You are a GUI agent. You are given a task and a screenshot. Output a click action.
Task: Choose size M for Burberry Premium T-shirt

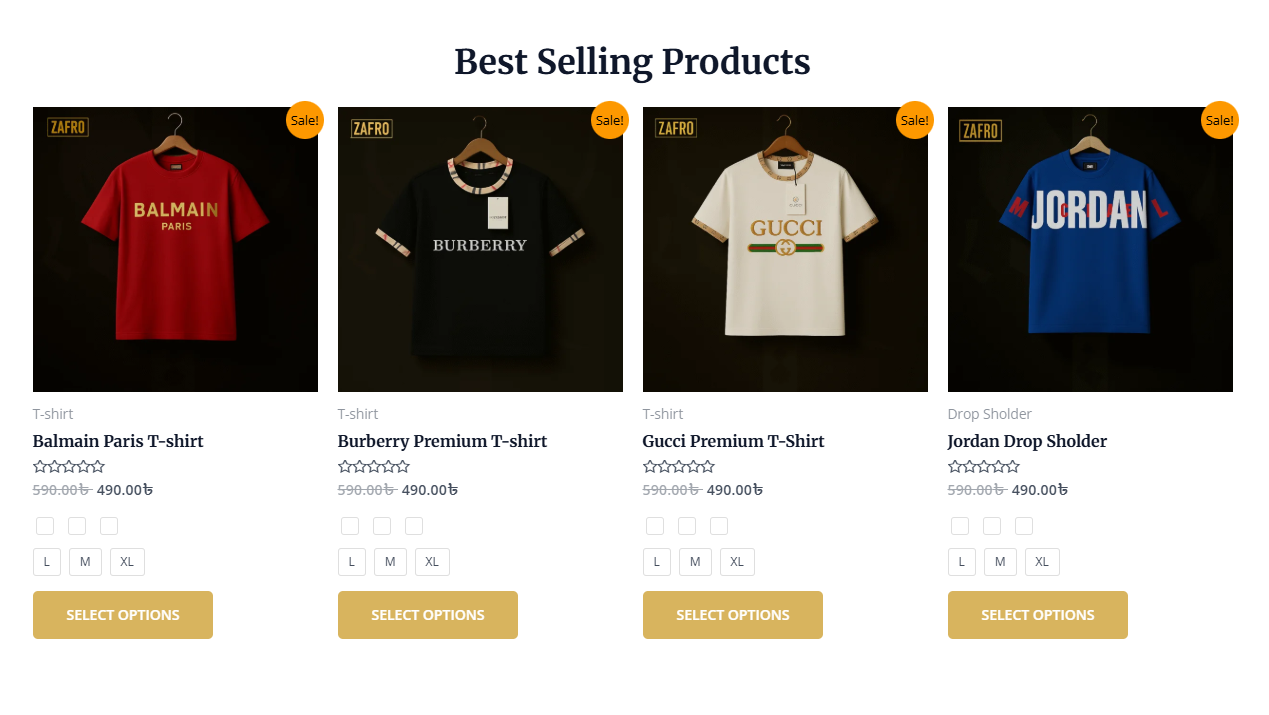(390, 562)
